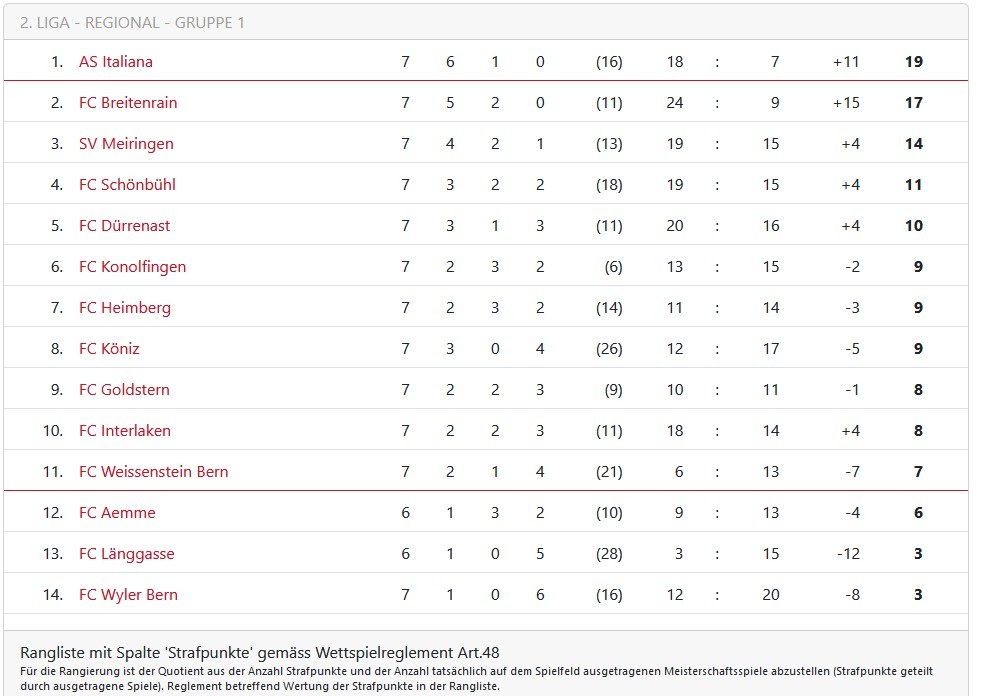The width and height of the screenshot is (987, 696).
Task: Select FC Schönbühl in the standings
Action: pos(127,185)
